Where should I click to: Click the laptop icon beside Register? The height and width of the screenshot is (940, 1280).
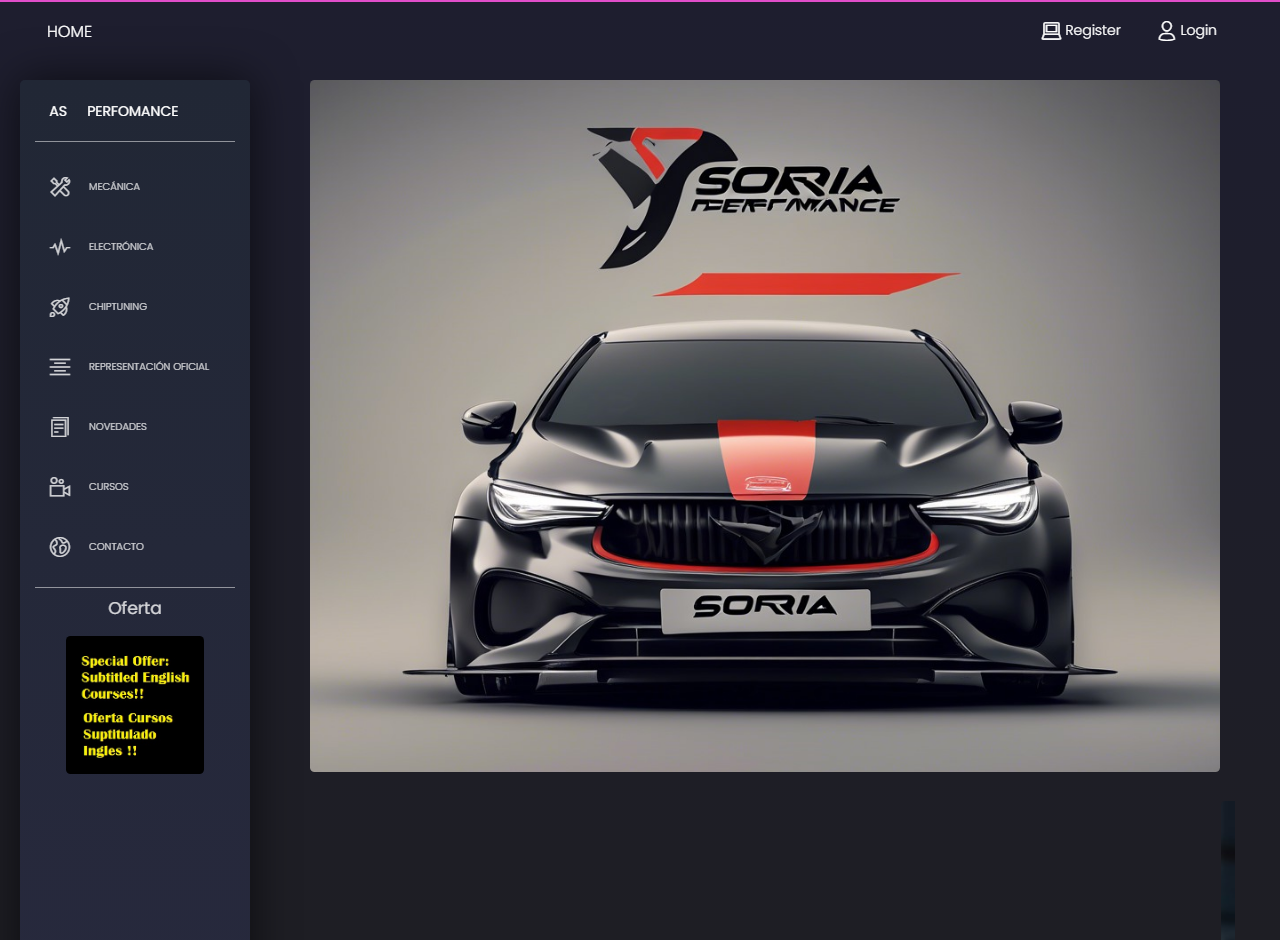point(1051,31)
